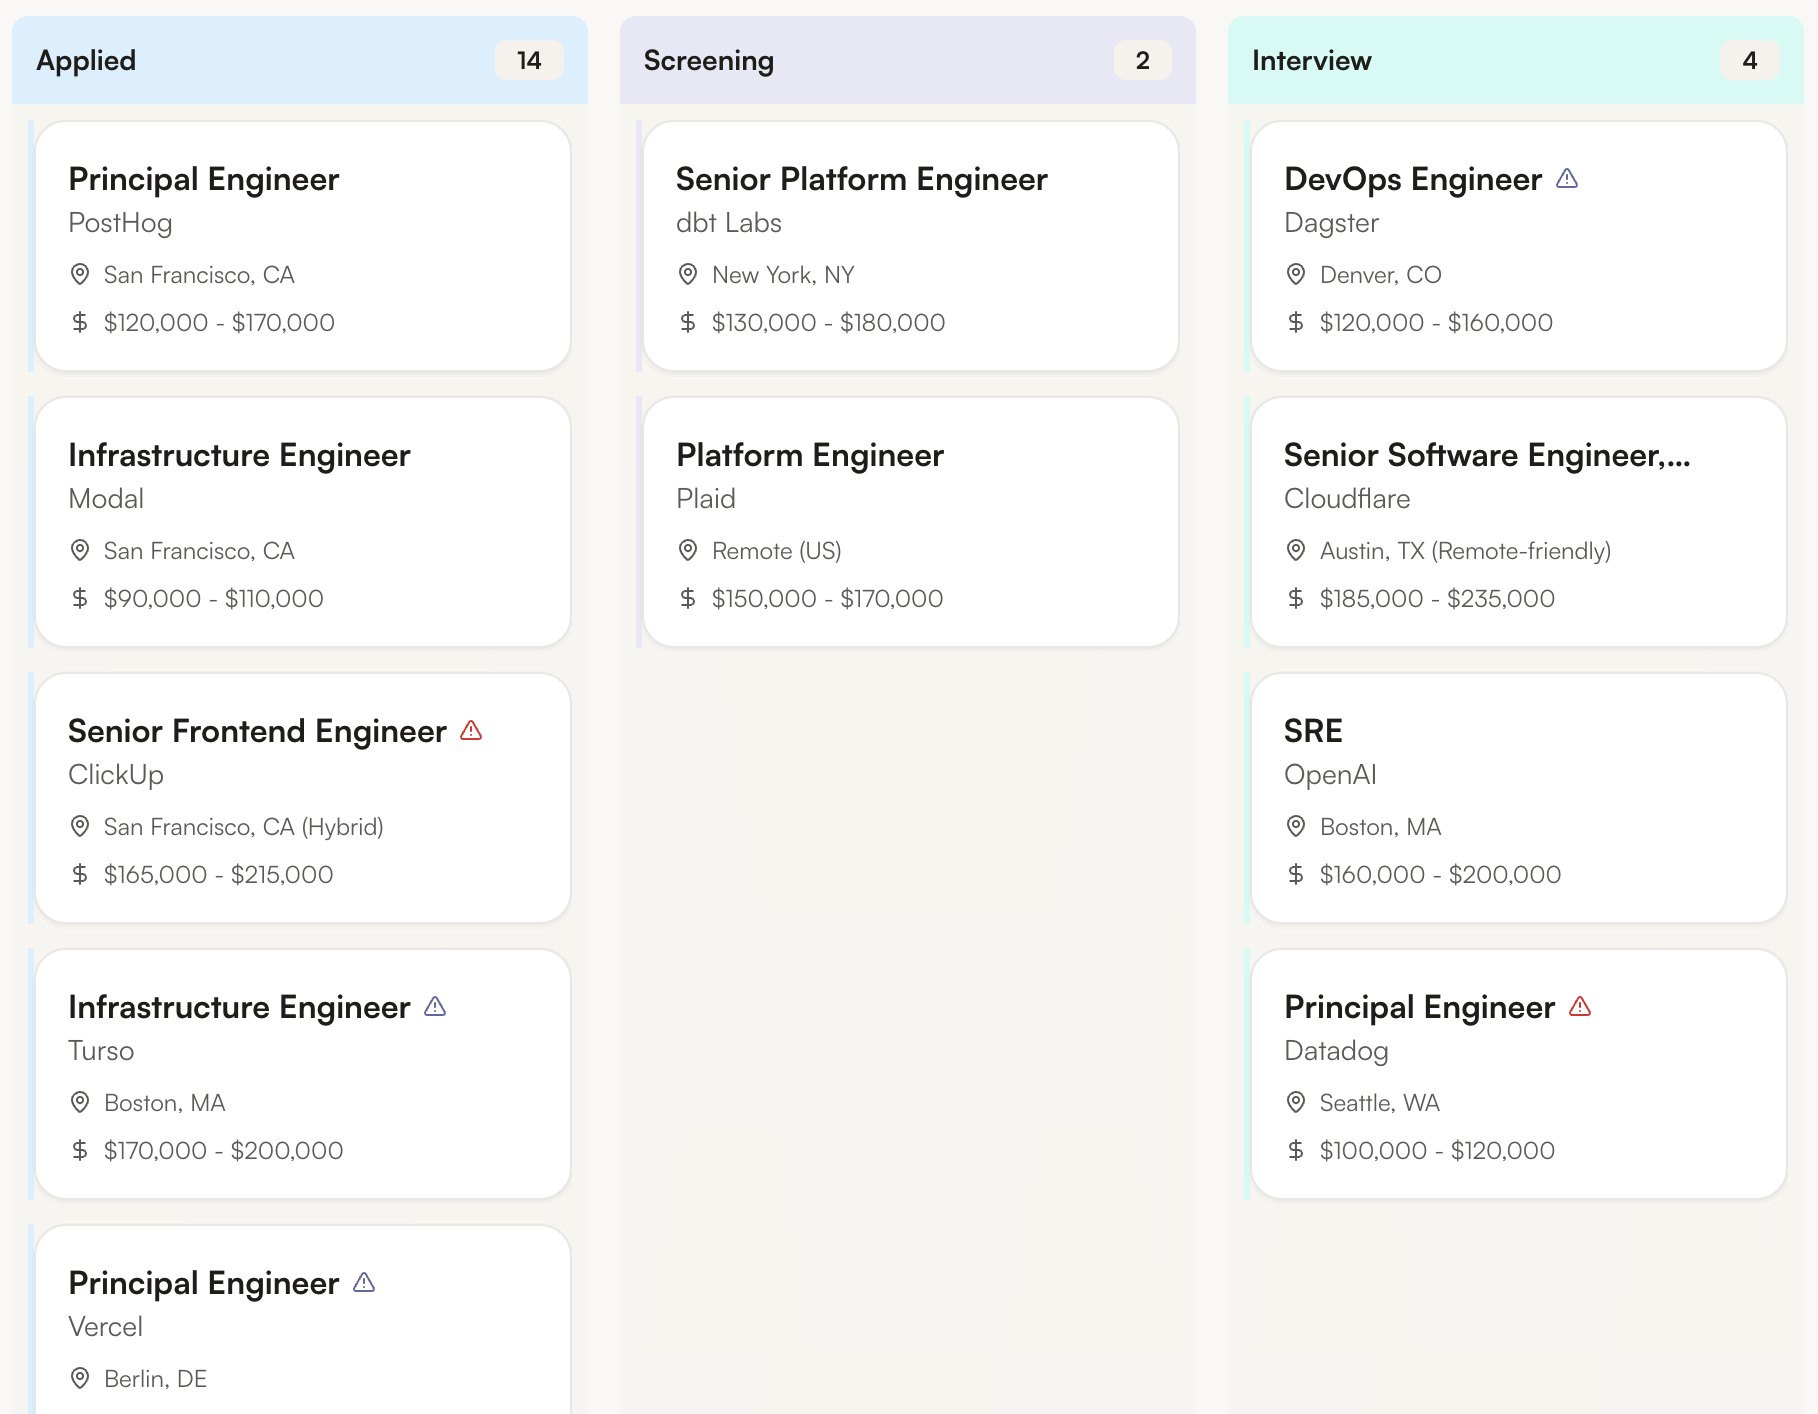Screen dimensions: 1818x1414
Task: Click location pin icon on dbt Labs card
Action: pyautogui.click(x=688, y=274)
